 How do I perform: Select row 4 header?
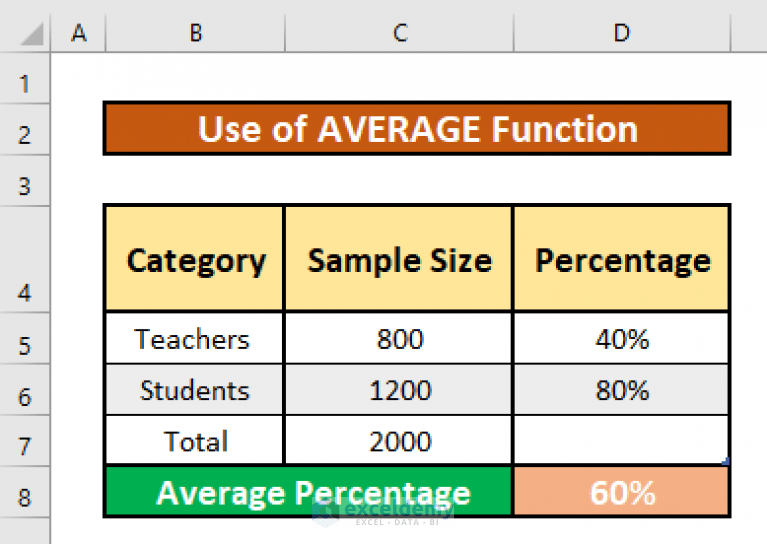[24, 259]
